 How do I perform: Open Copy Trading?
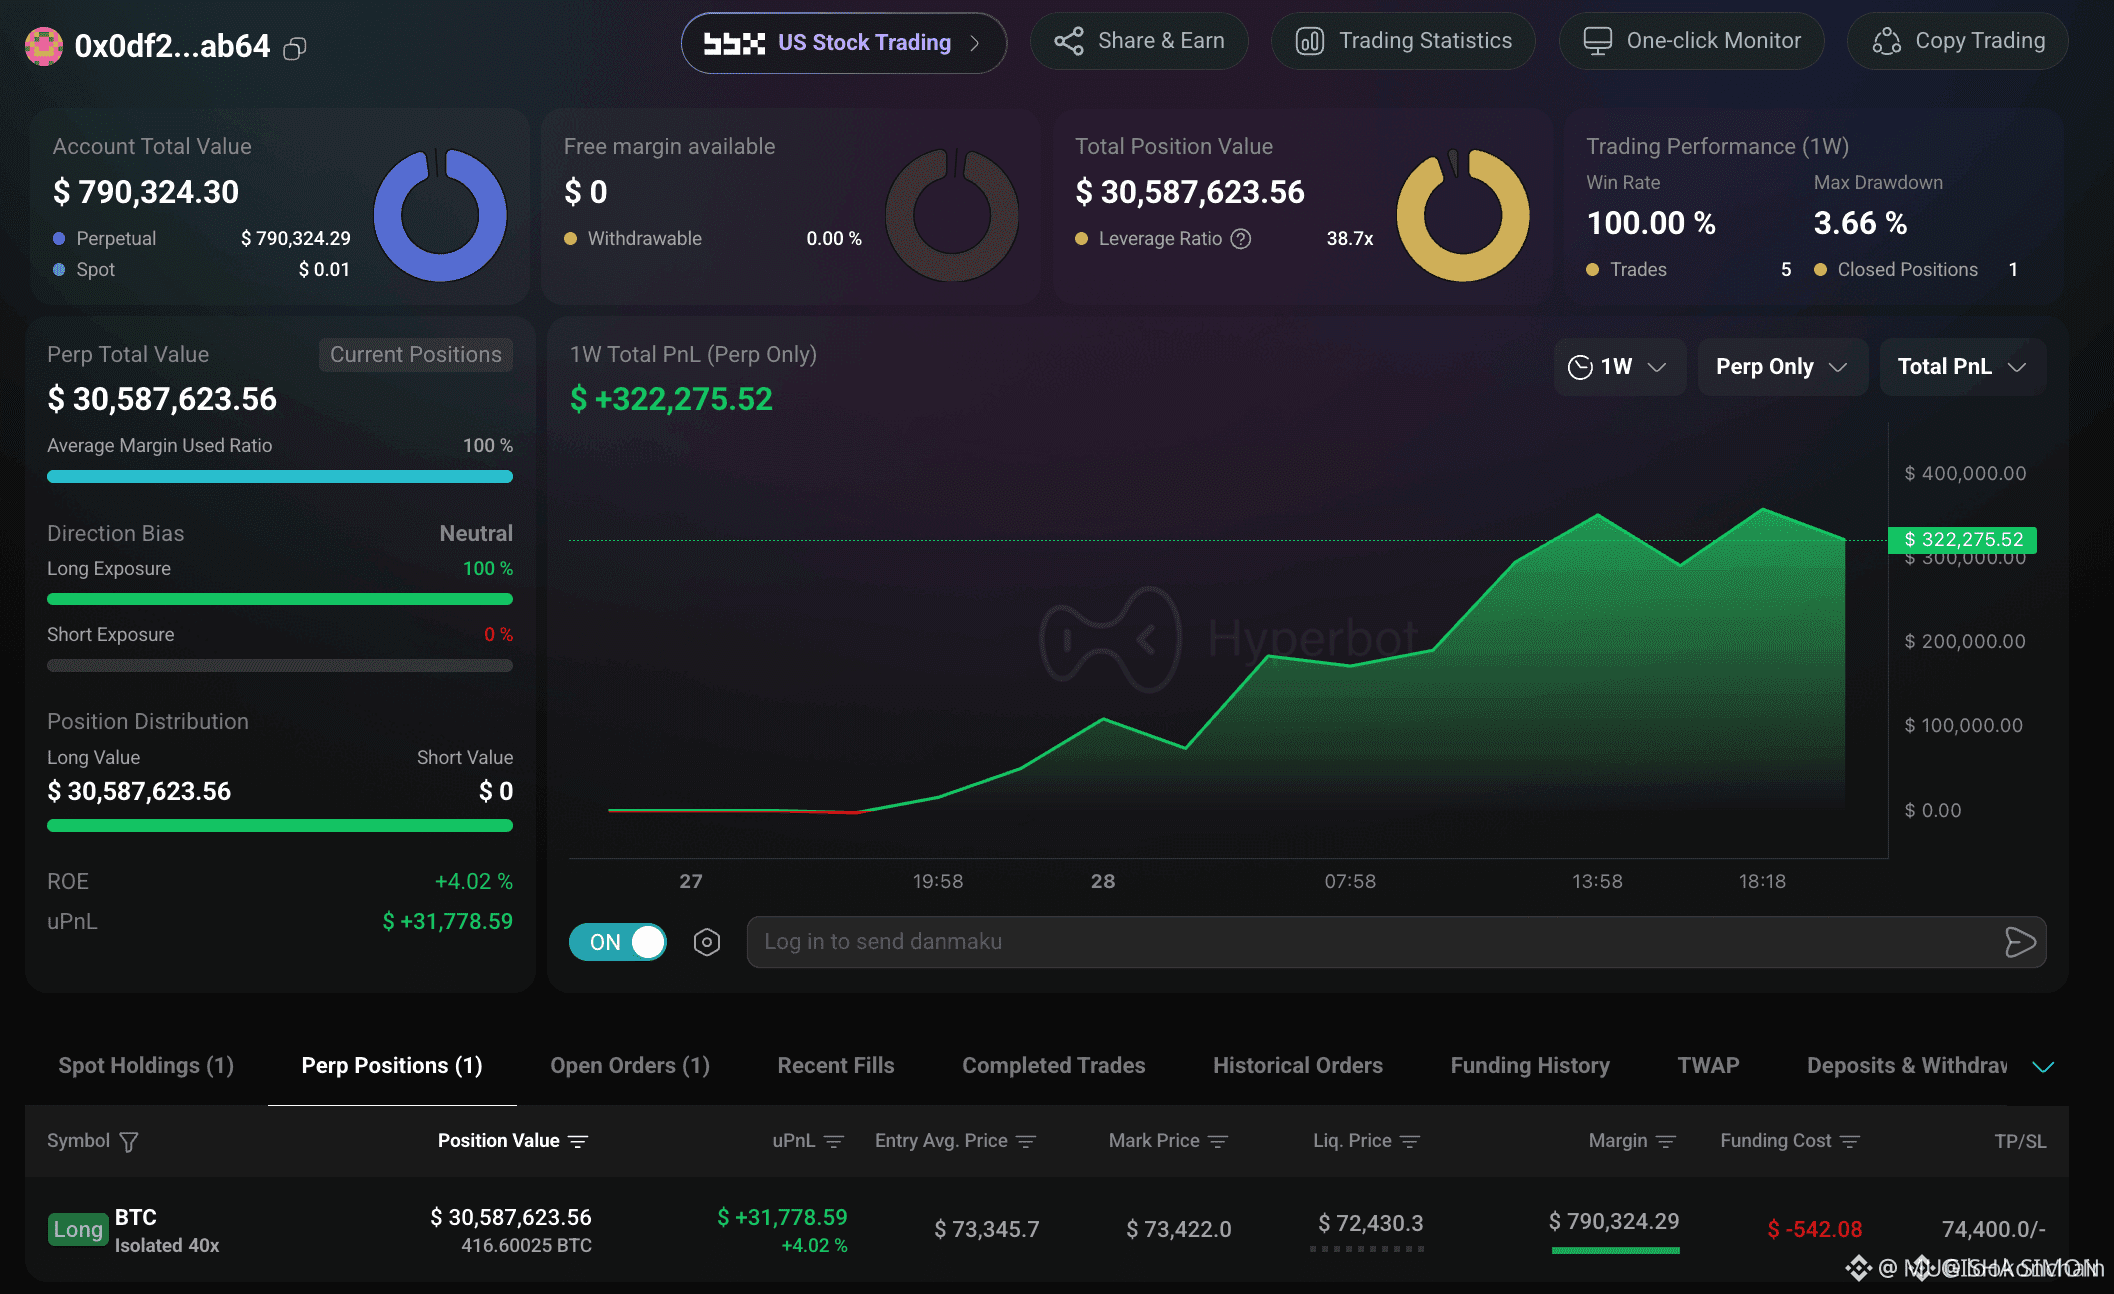coord(1957,41)
